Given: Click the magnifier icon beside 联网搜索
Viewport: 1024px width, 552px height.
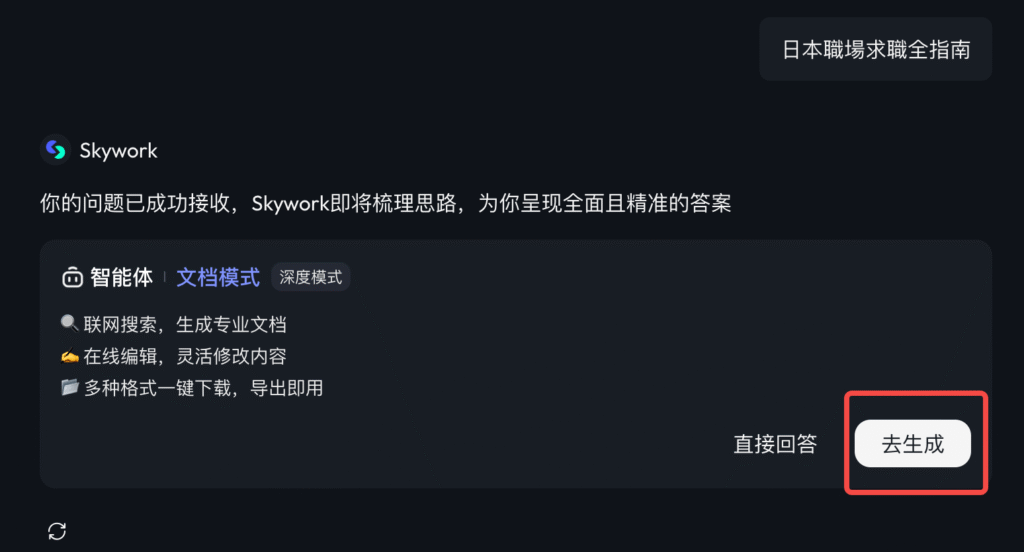Looking at the screenshot, I should [x=69, y=324].
